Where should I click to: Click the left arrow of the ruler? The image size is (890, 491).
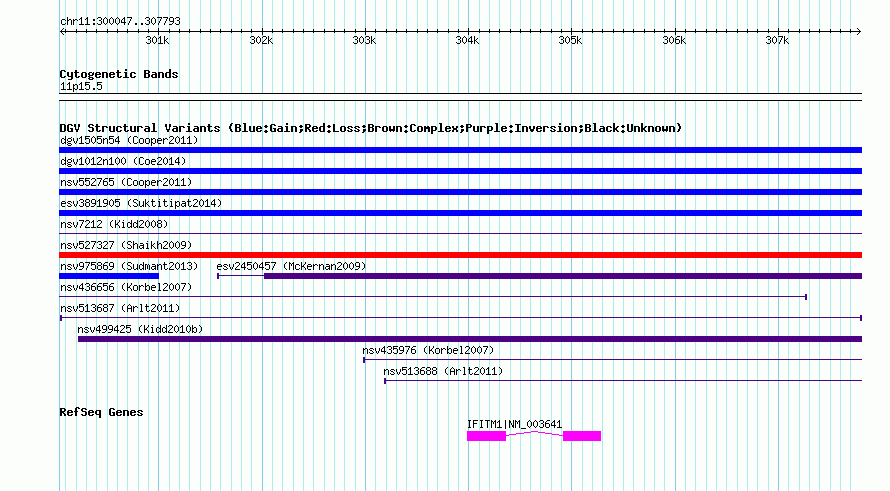pos(62,32)
